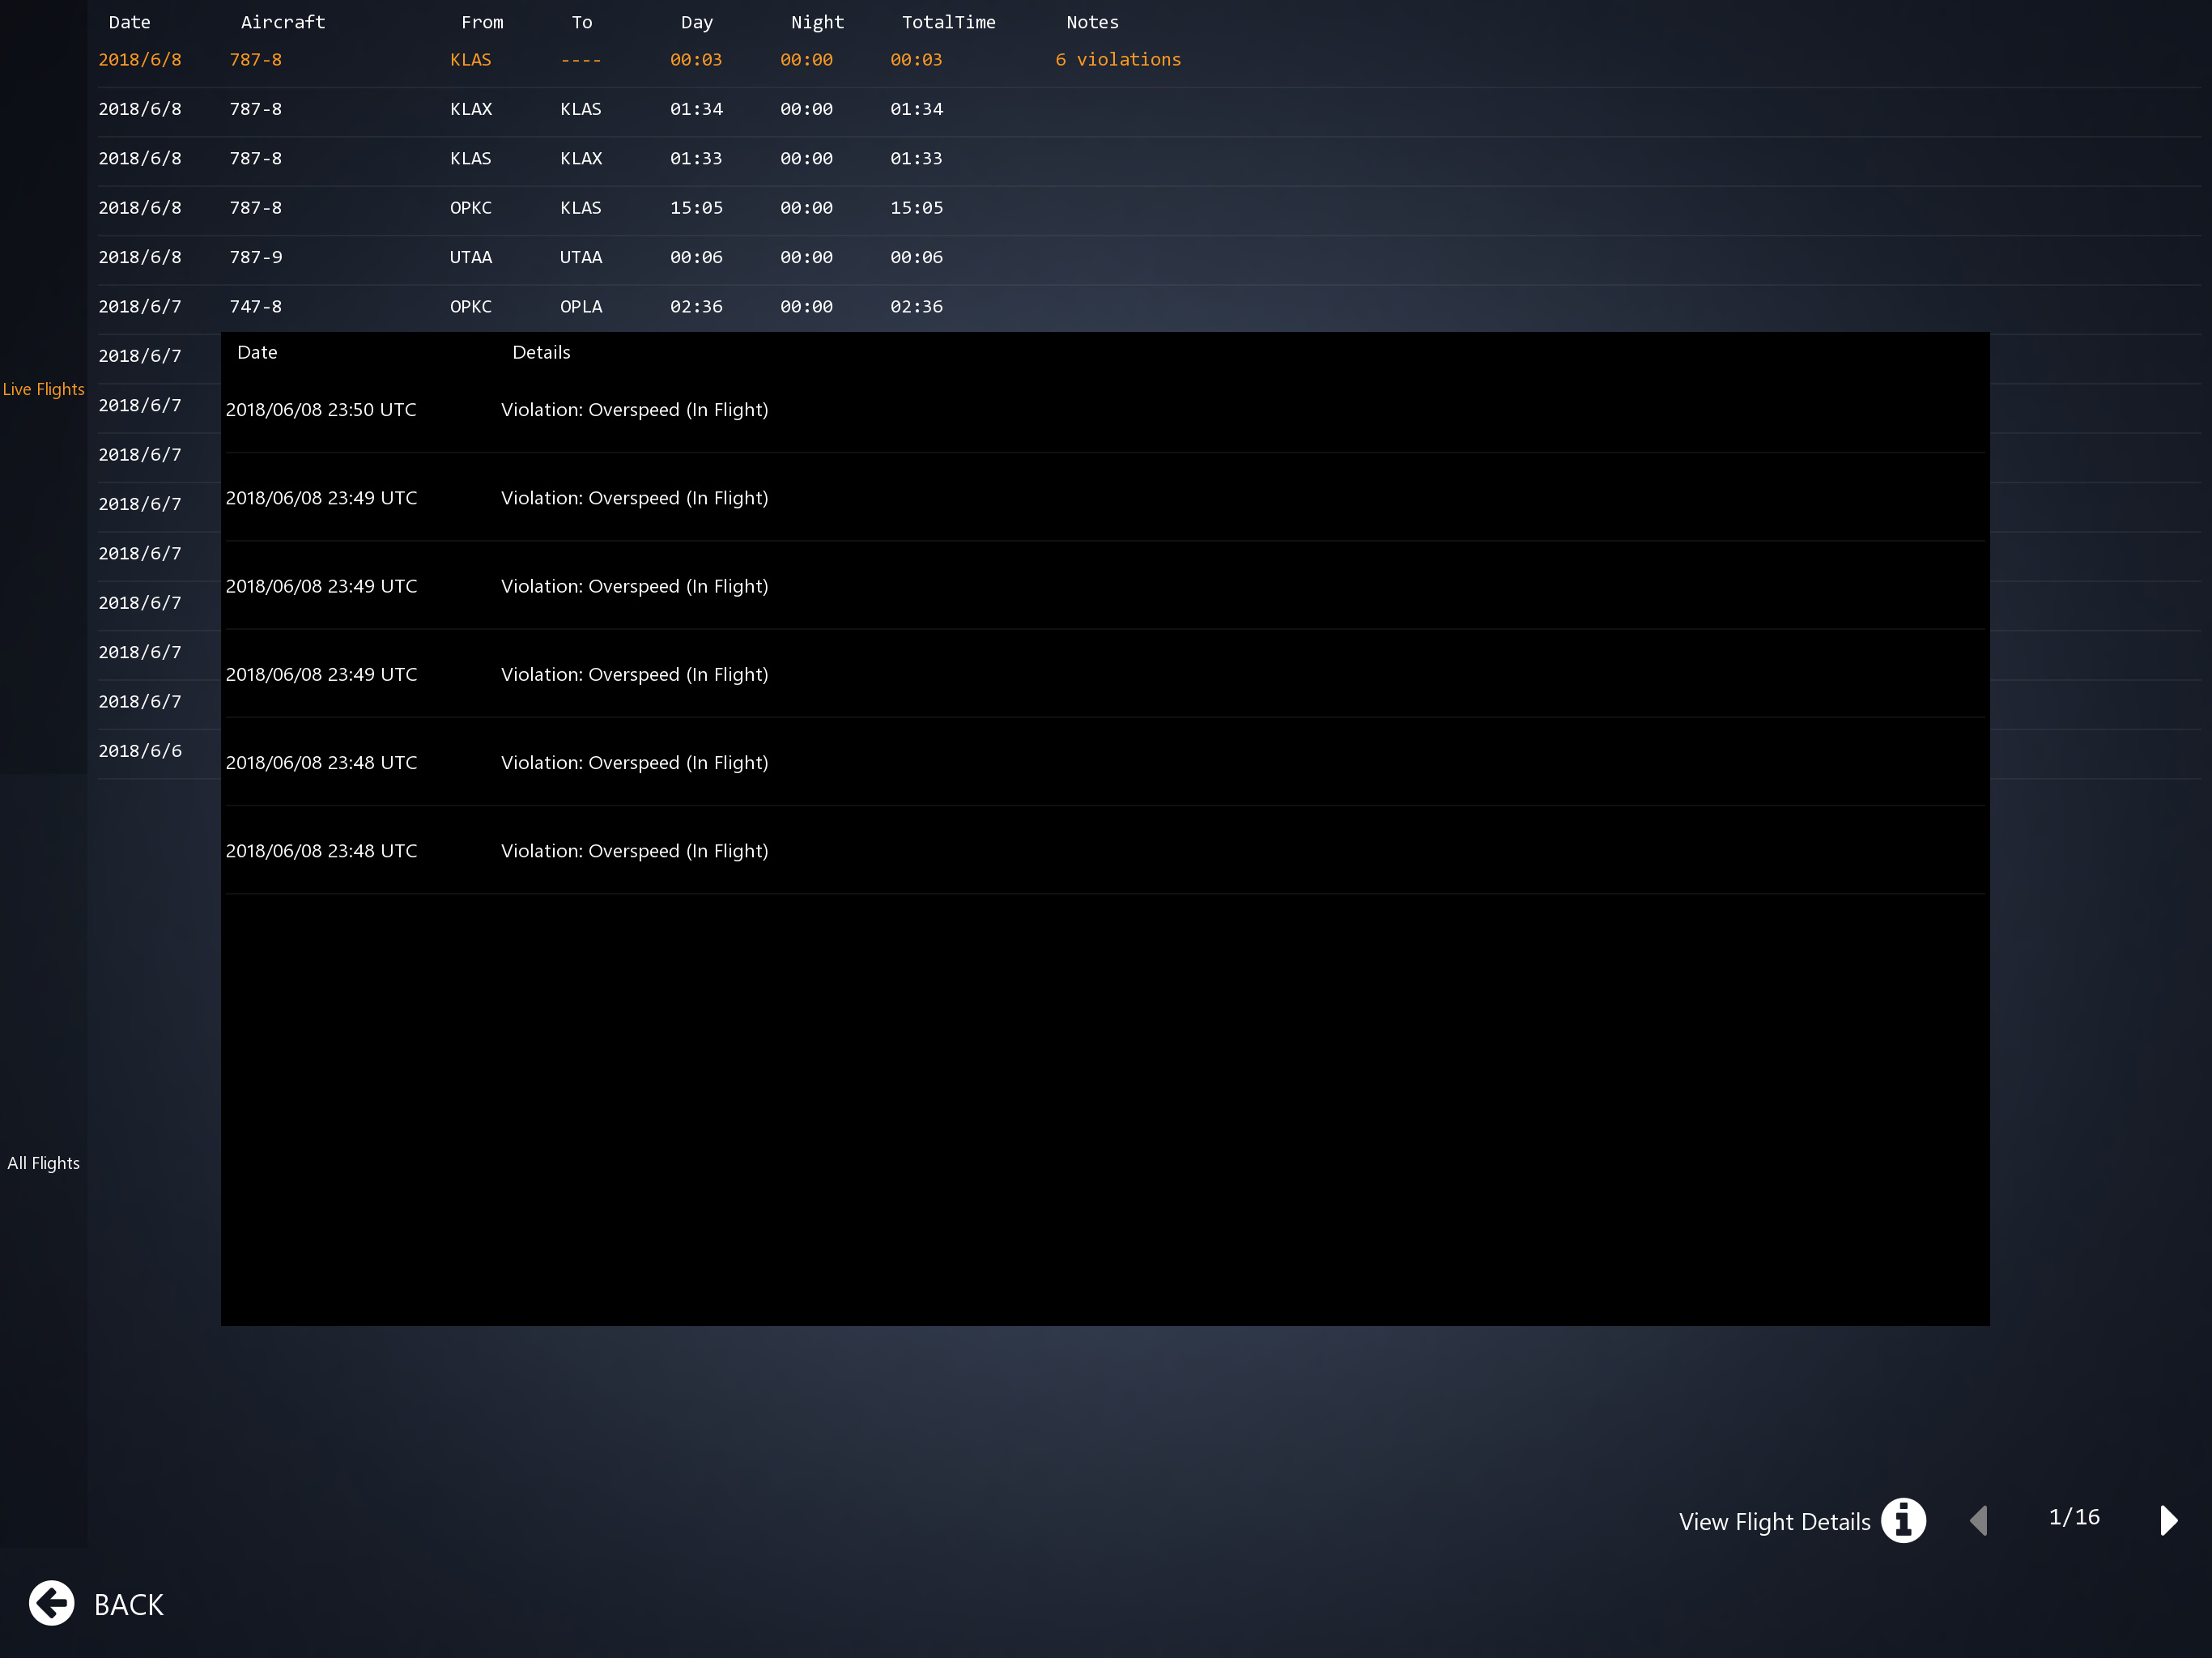Switch to Live Flights tab
The height and width of the screenshot is (1658, 2212).
[43, 389]
